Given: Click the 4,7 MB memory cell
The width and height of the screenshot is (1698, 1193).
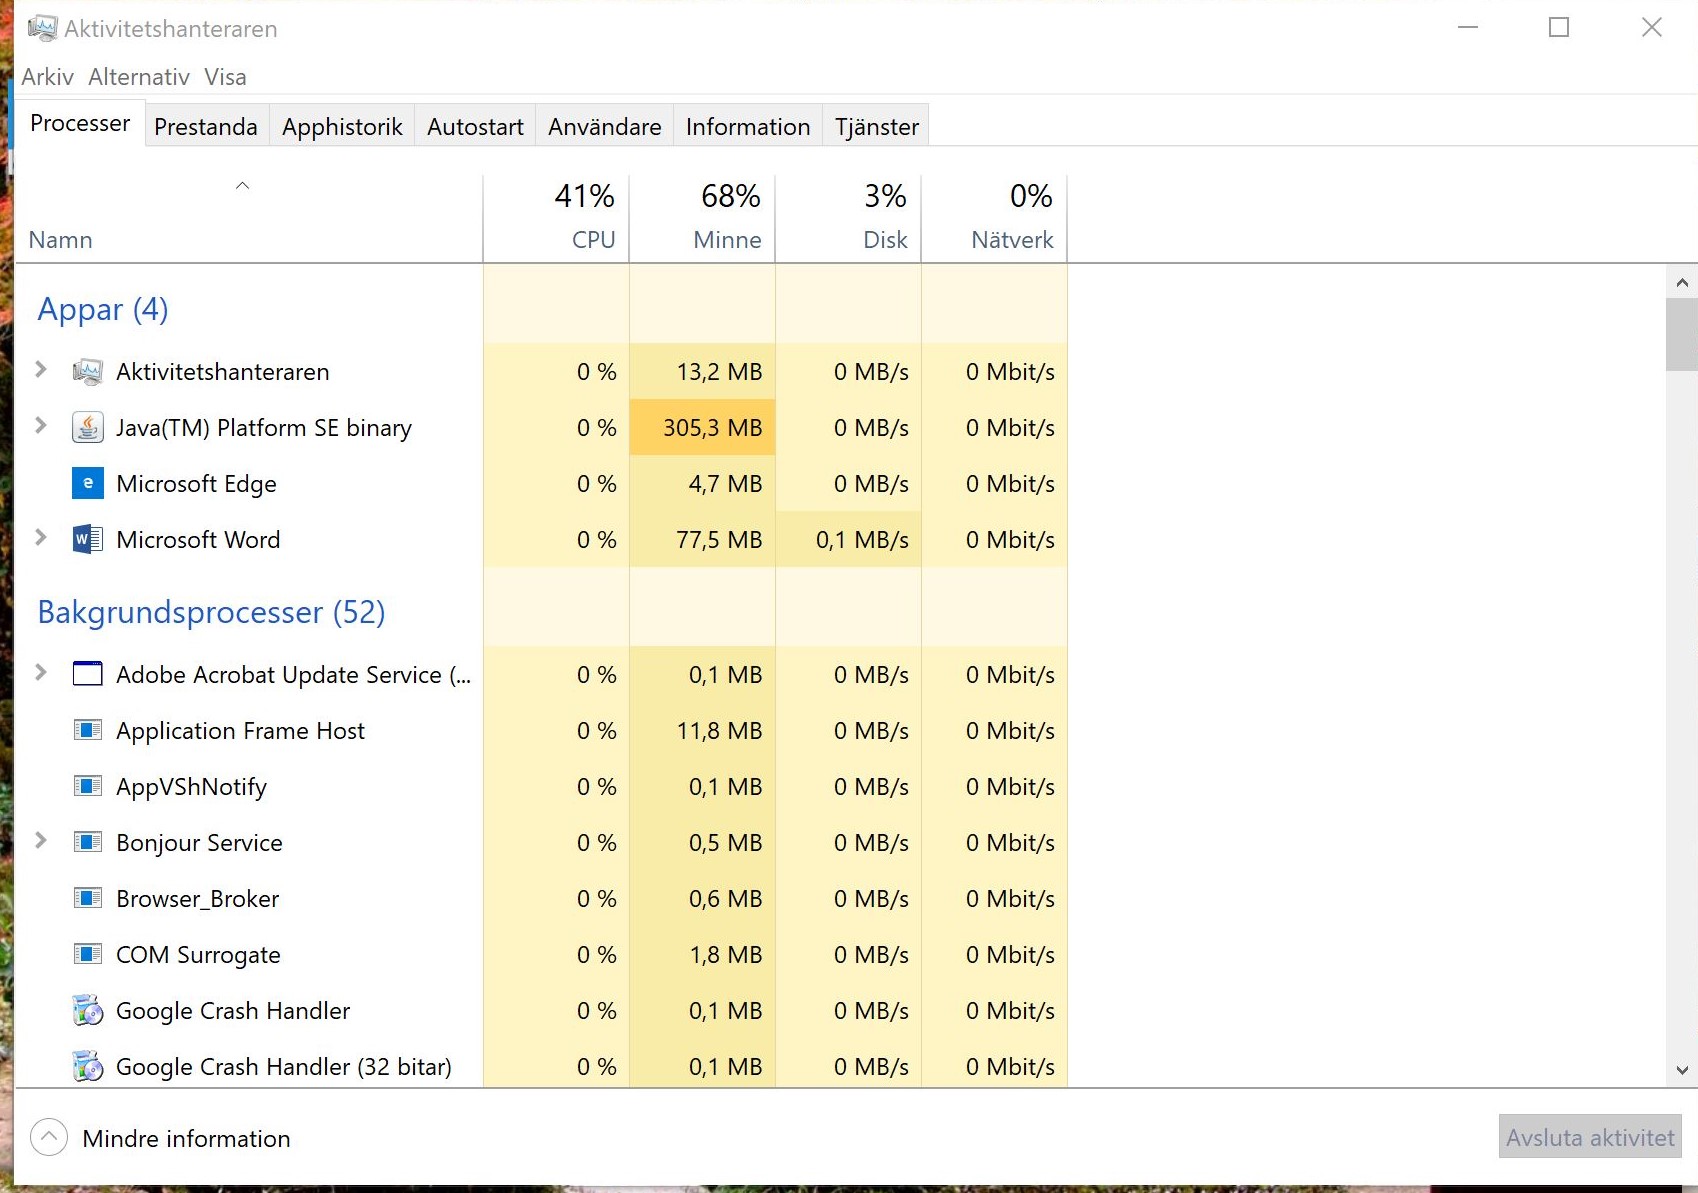Looking at the screenshot, I should [702, 484].
